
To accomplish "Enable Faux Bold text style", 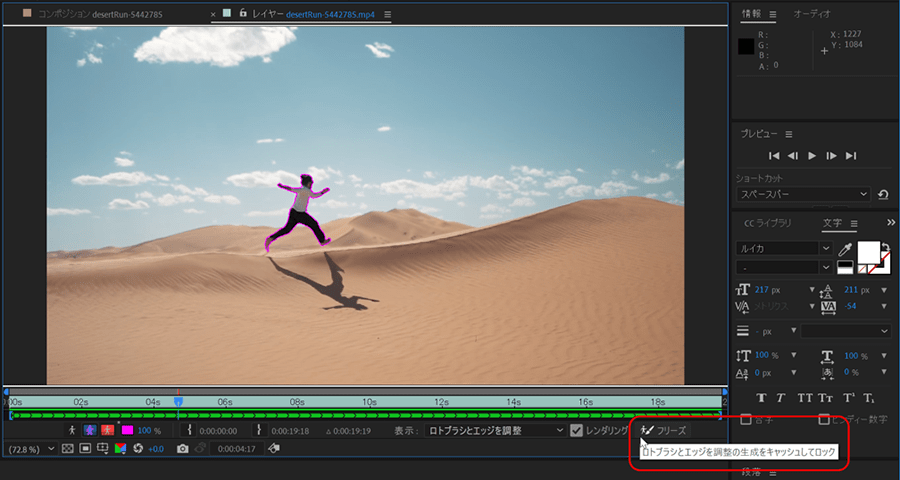I will point(762,398).
